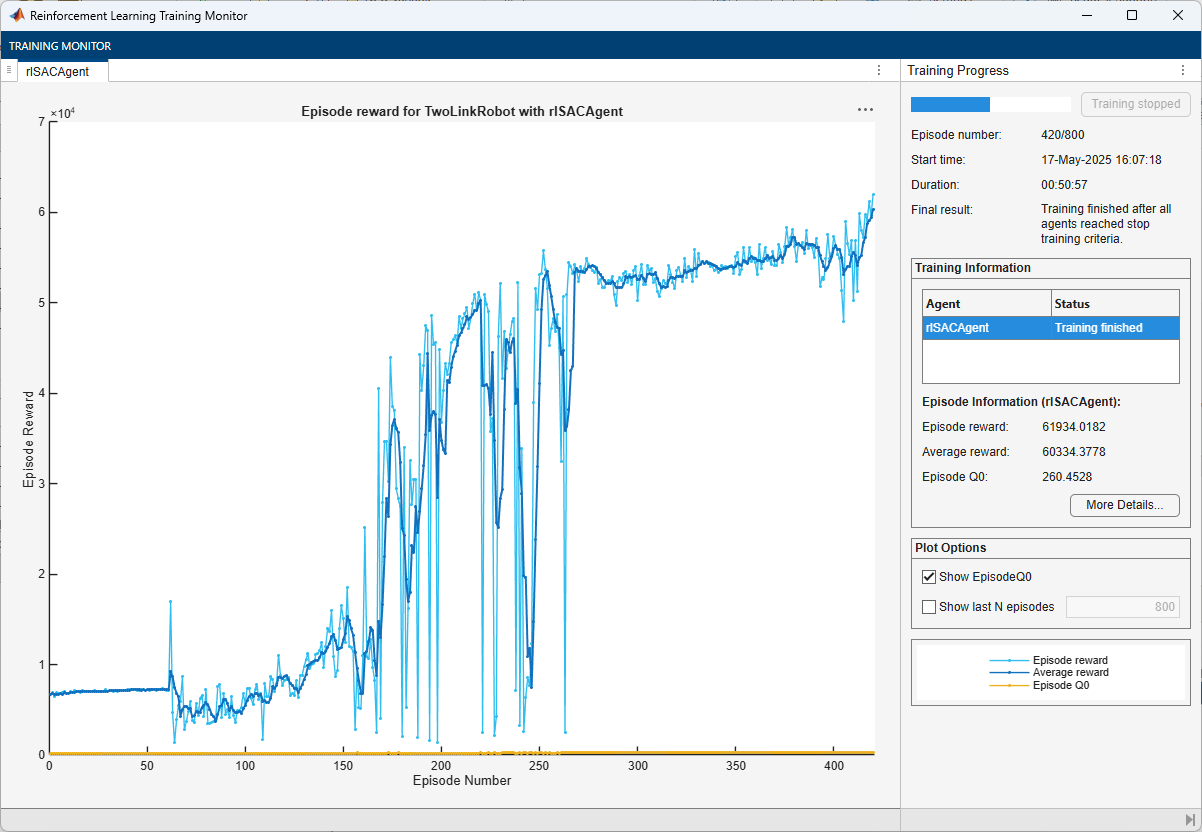Click the document tab list grip icon

[x=9, y=70]
